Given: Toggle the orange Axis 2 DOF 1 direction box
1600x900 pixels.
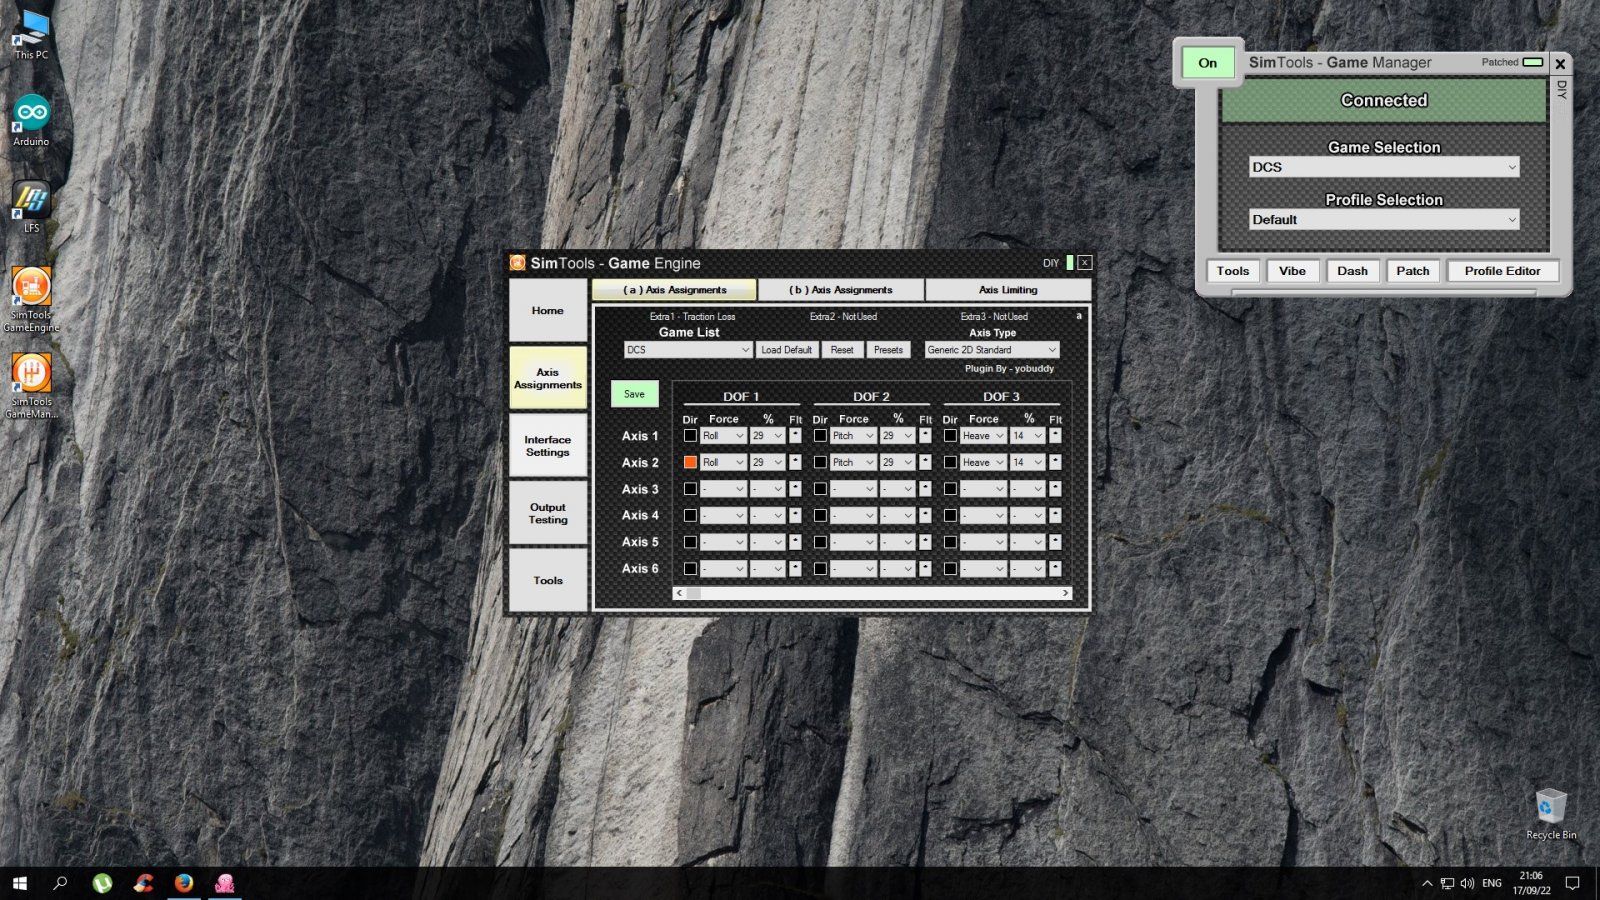Looking at the screenshot, I should click(x=690, y=462).
